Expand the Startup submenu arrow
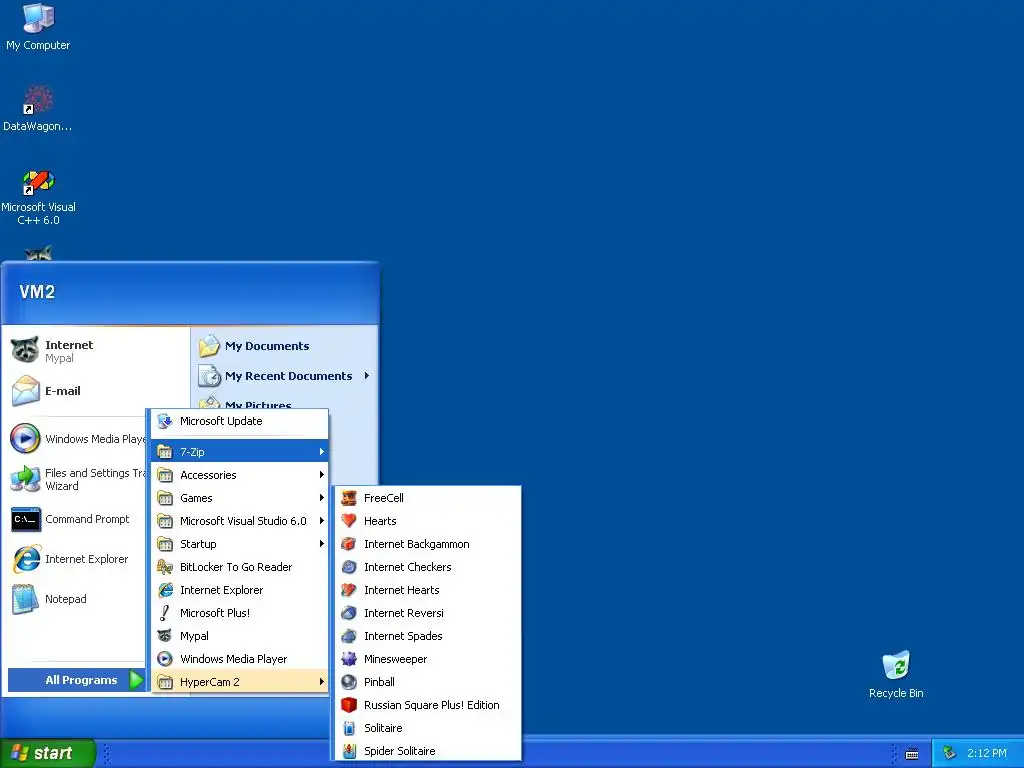 (x=321, y=544)
